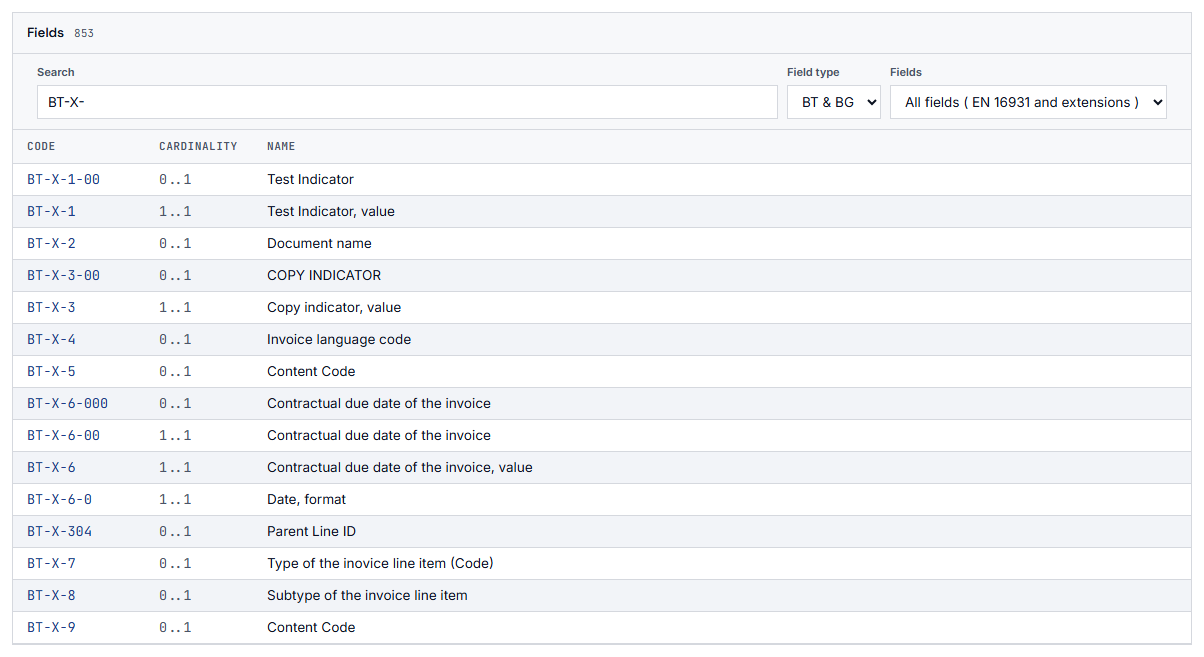Open field code BT-X-1
This screenshot has width=1204, height=657.
51,212
